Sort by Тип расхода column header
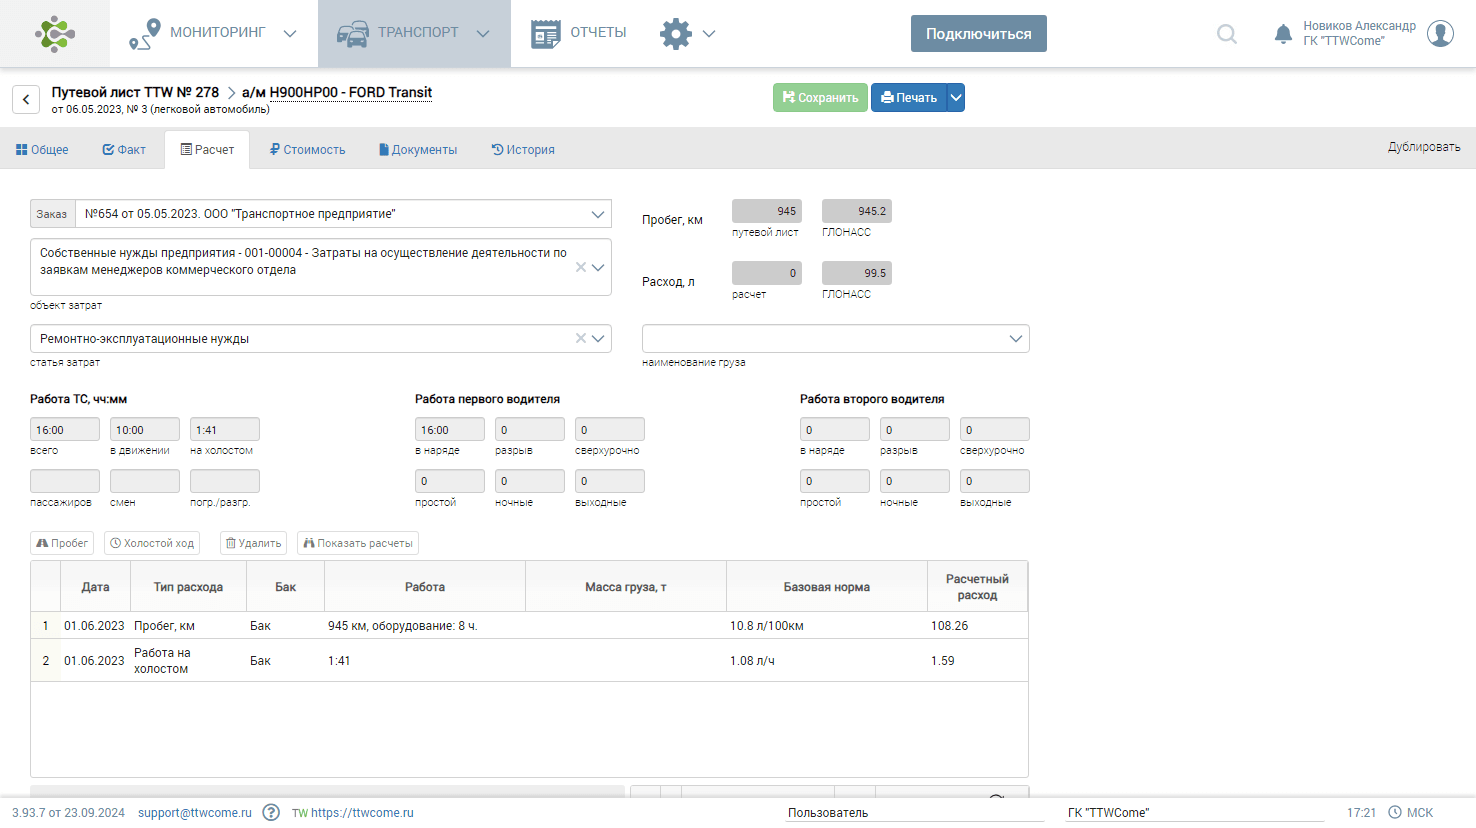 tap(188, 587)
